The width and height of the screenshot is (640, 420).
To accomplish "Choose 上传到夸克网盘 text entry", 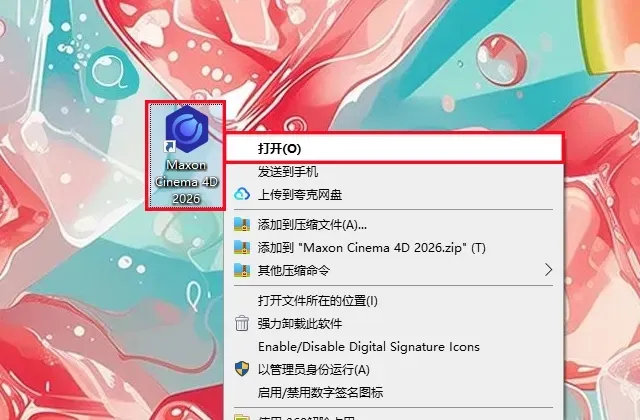I will (300, 194).
